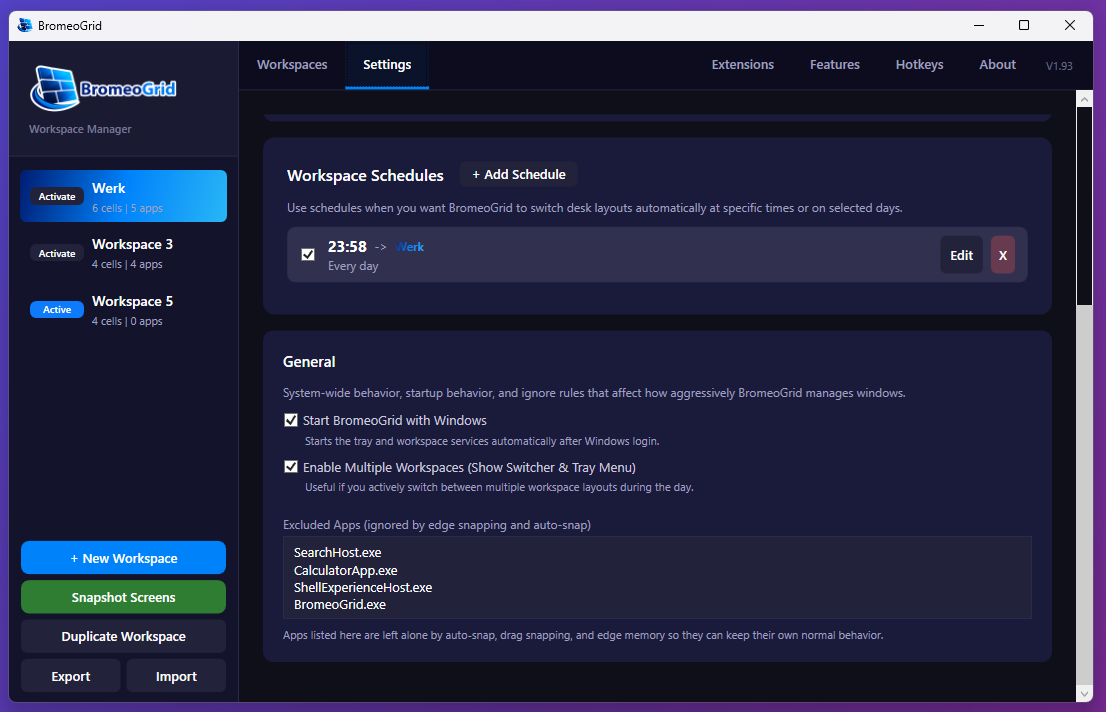This screenshot has height=712, width=1106.
Task: Click the BromeoGrid title bar app icon
Action: (x=25, y=25)
